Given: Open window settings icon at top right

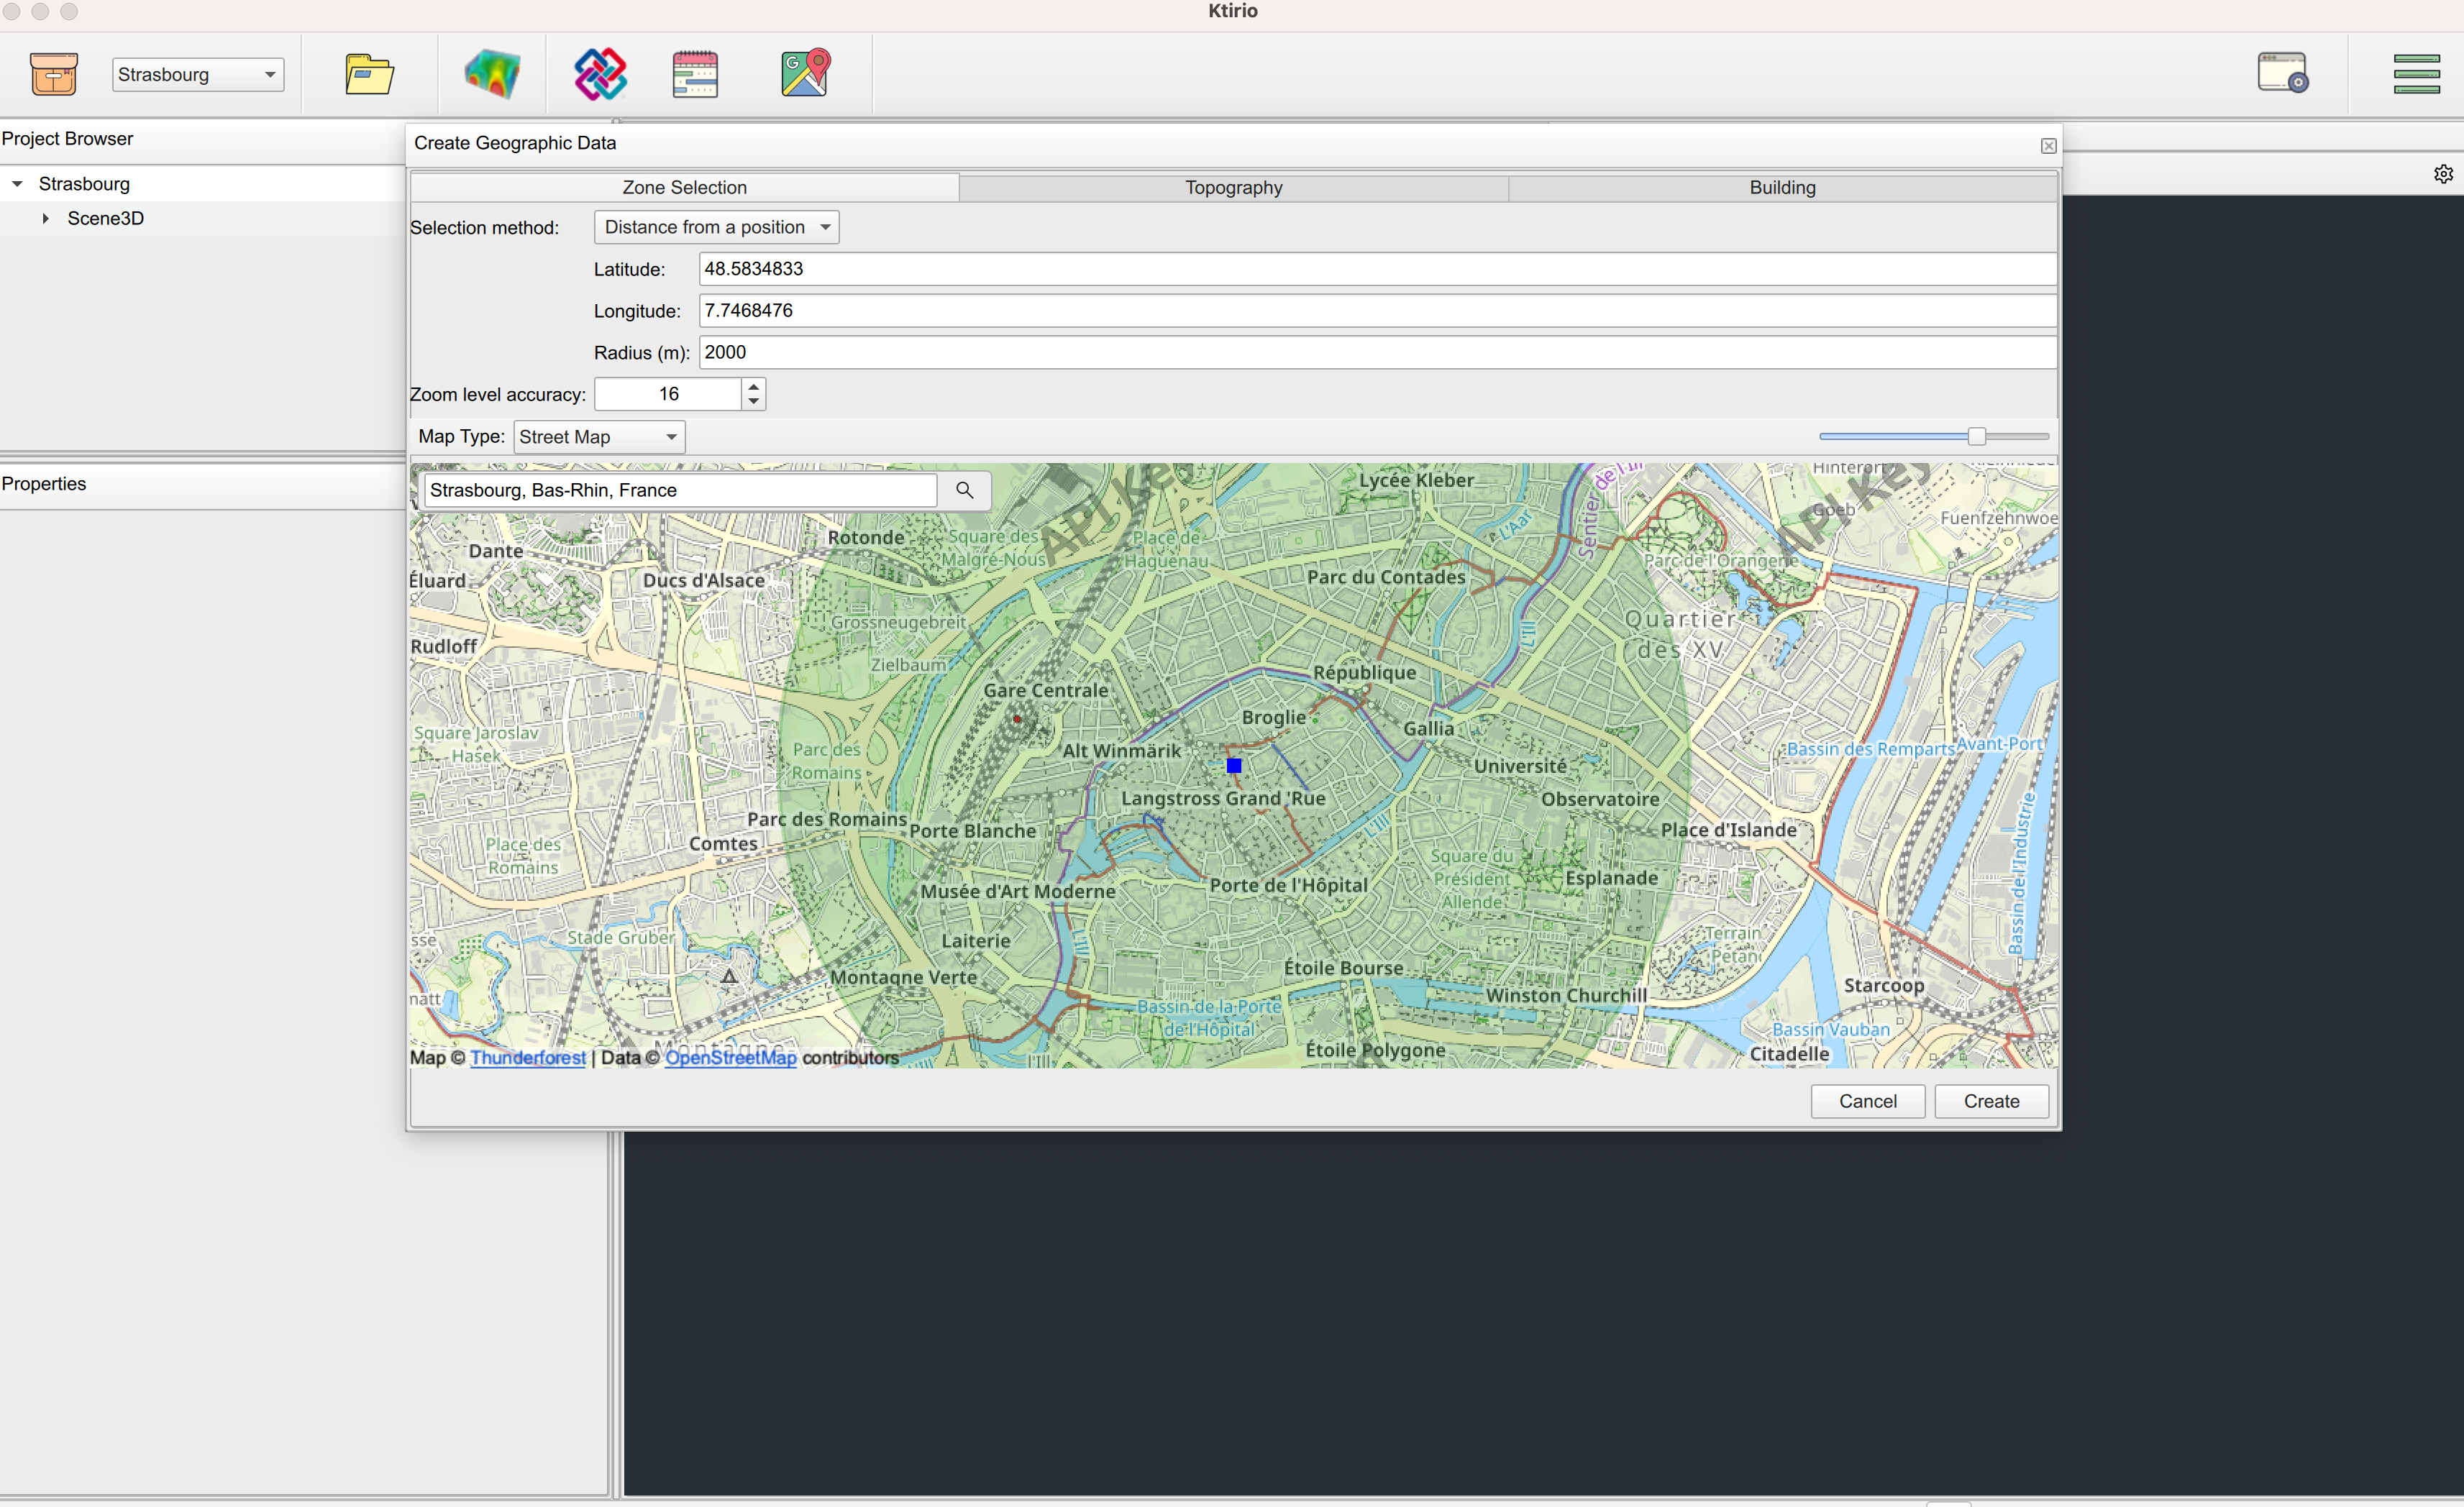Looking at the screenshot, I should (2283, 73).
